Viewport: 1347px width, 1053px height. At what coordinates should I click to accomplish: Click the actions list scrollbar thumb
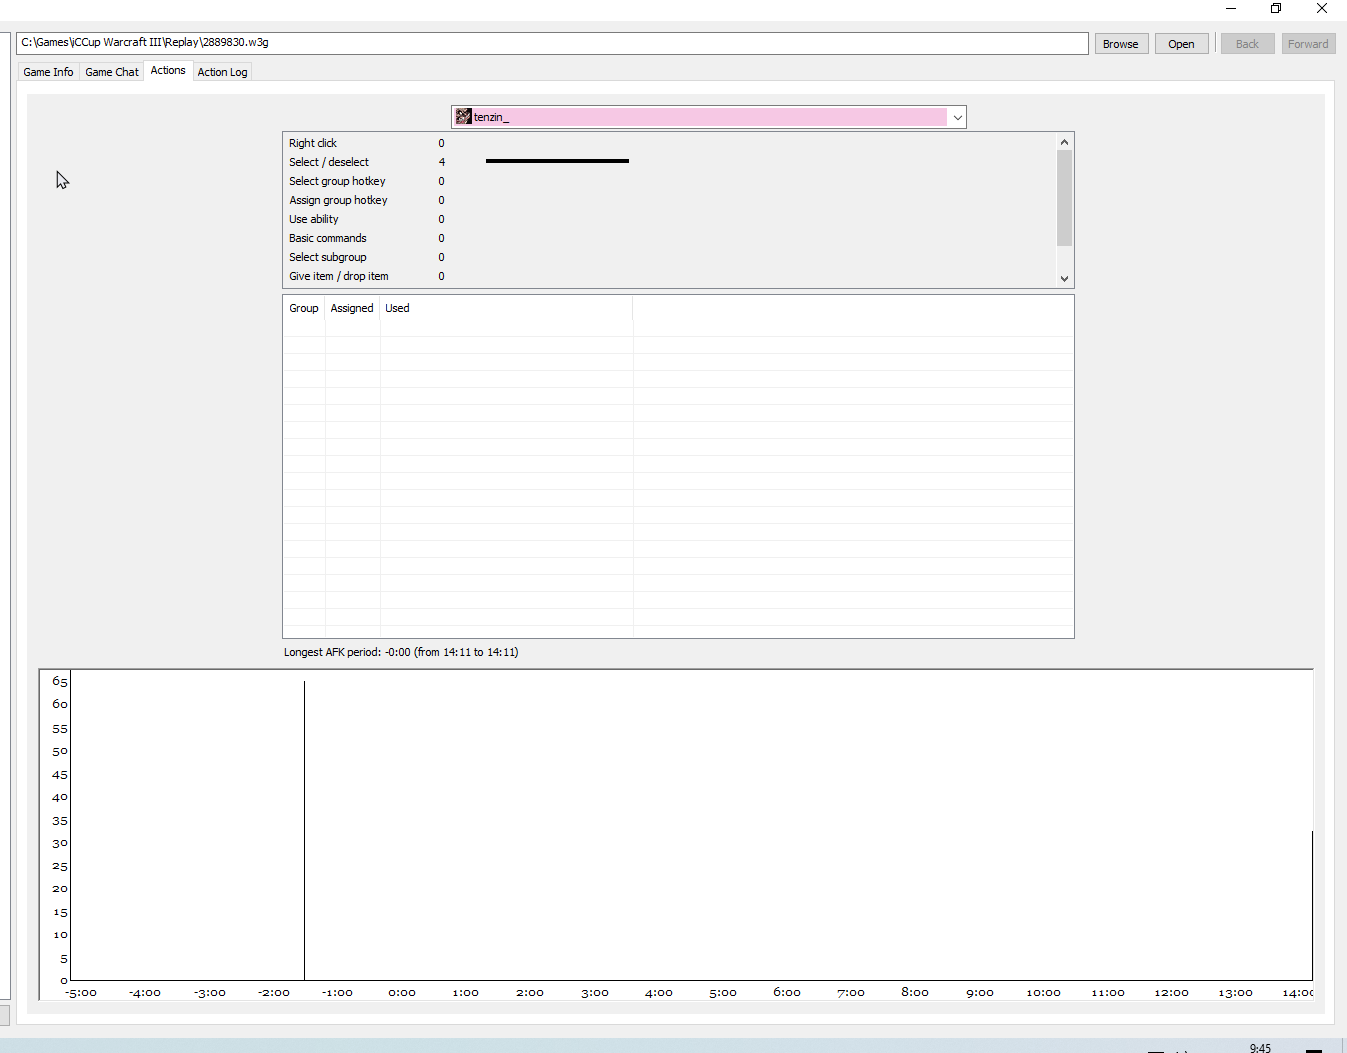(x=1064, y=198)
